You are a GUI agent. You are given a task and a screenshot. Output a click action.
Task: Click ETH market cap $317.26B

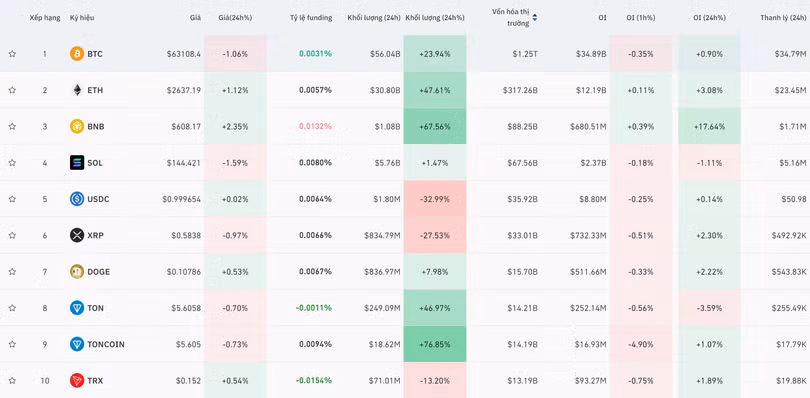coord(521,90)
